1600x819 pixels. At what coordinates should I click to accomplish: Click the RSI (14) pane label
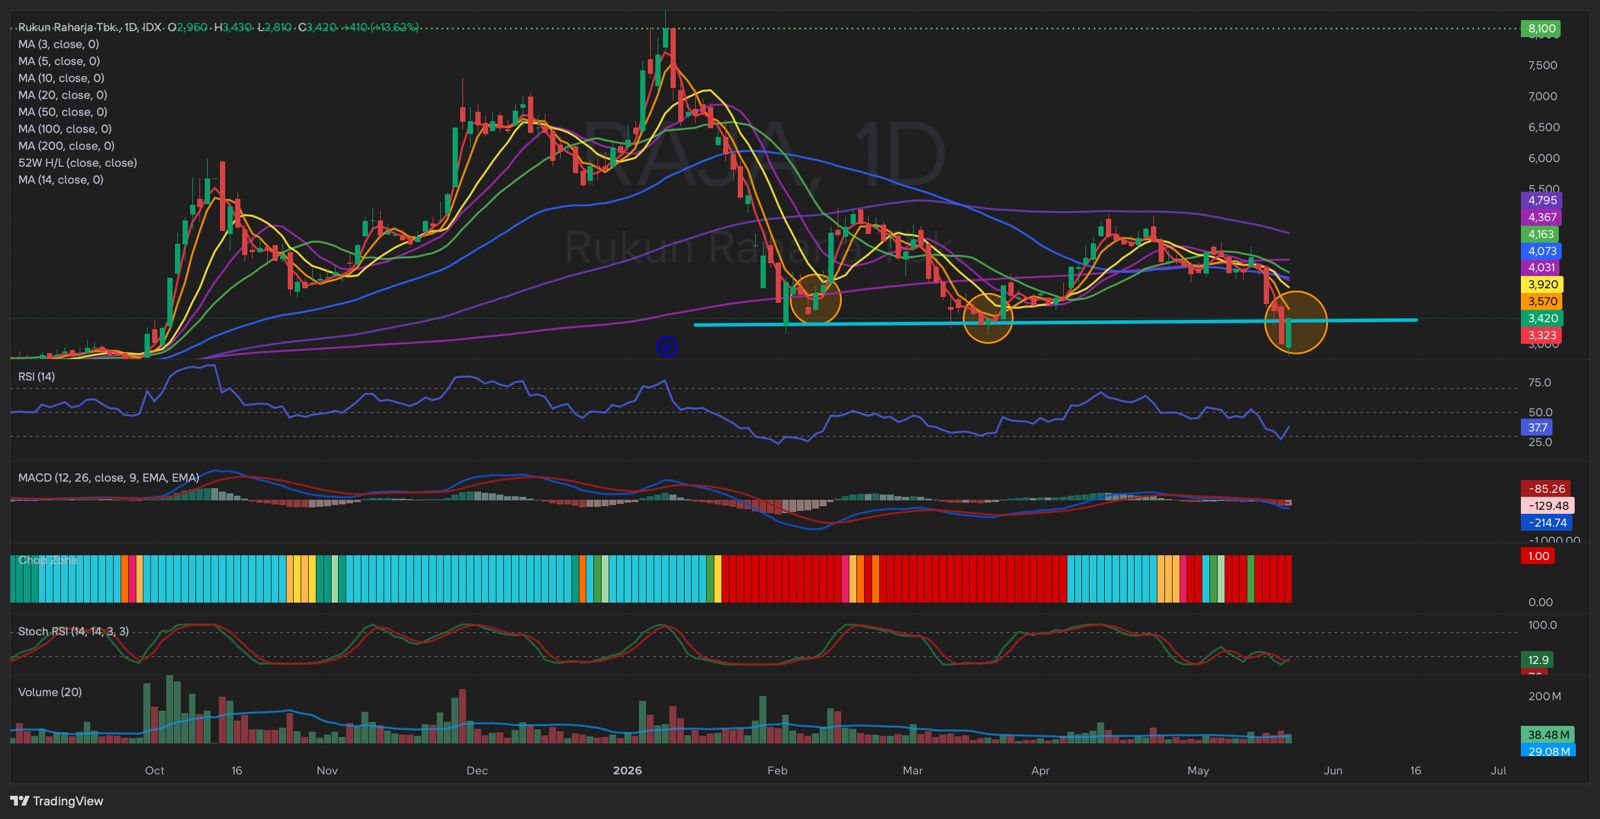pyautogui.click(x=36, y=377)
